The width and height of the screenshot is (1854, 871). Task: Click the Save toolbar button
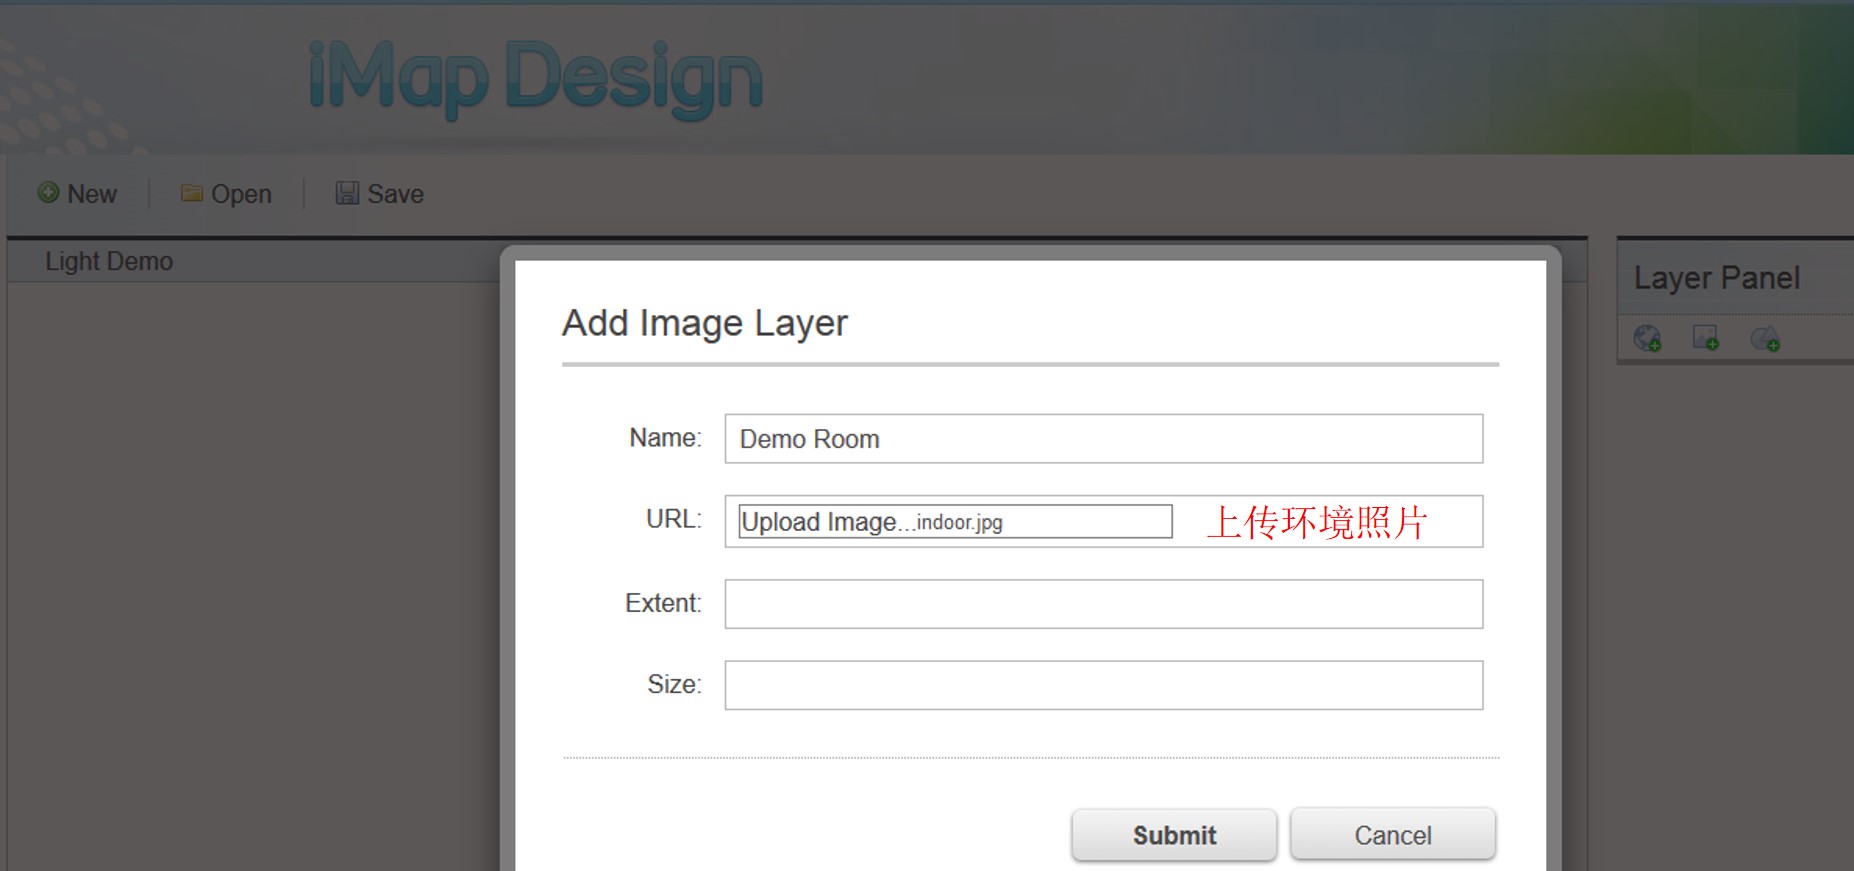(x=379, y=193)
